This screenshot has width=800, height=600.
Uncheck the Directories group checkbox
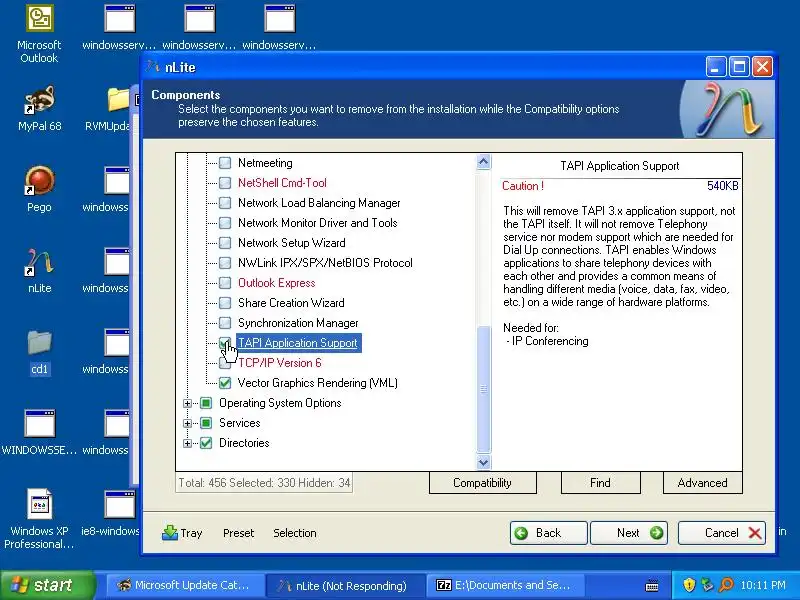[206, 443]
